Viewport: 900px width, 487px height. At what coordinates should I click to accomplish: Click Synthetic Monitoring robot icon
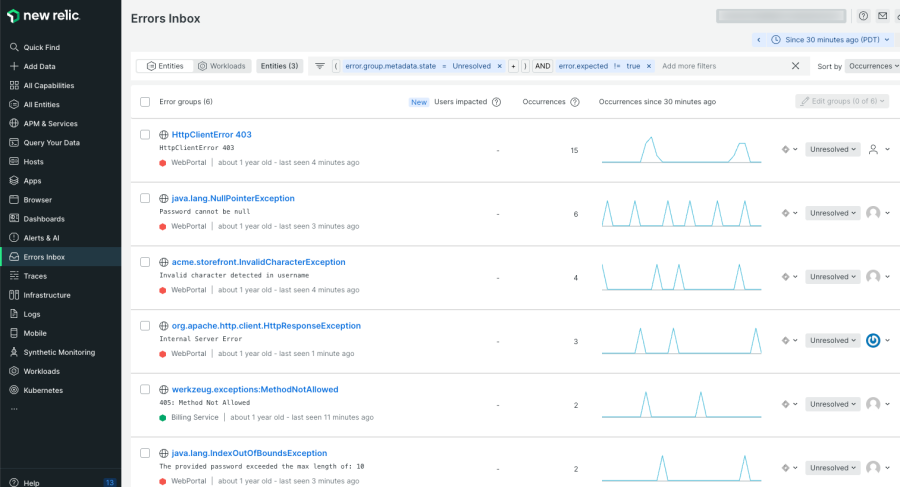pos(14,352)
